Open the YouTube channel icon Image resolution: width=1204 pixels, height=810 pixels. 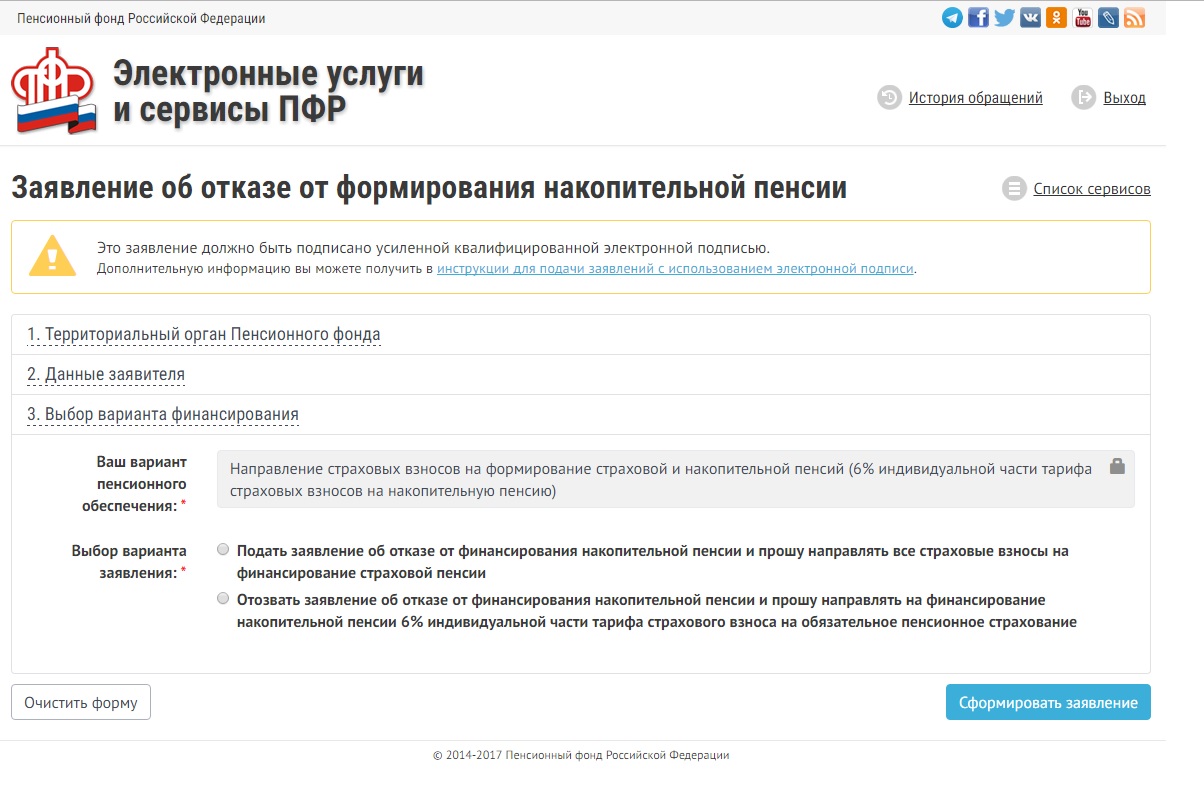1082,18
